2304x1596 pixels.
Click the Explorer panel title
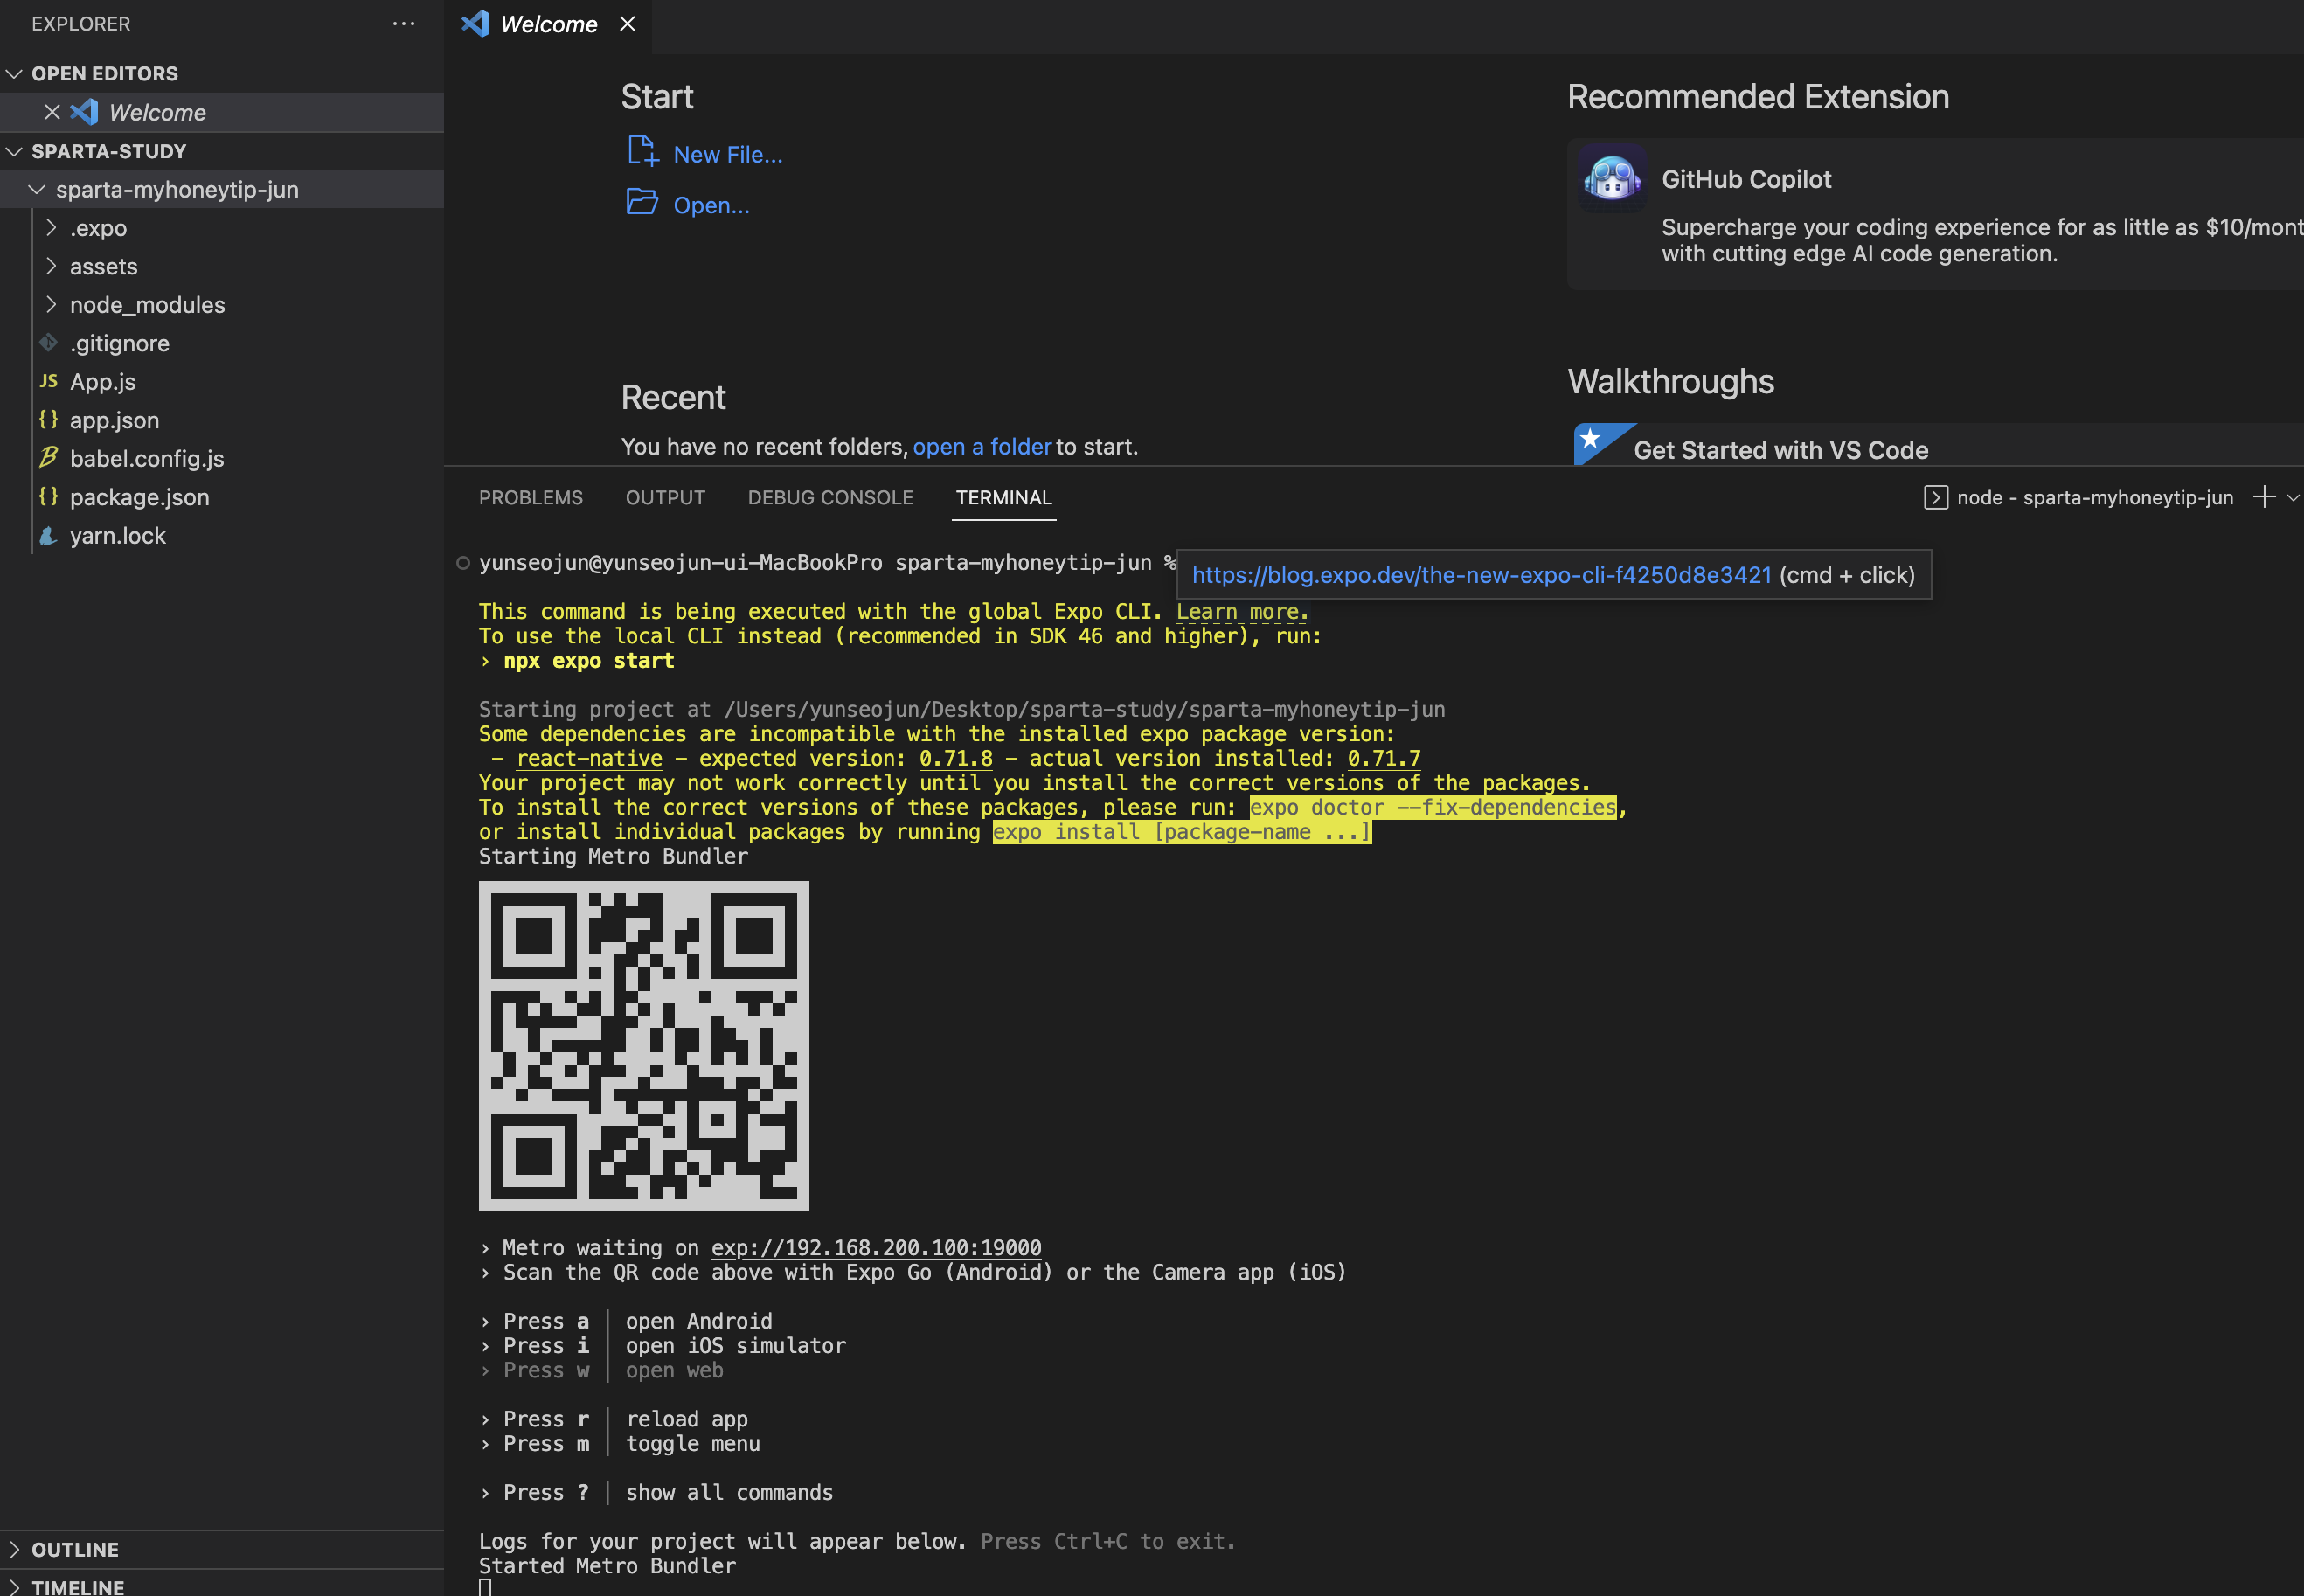coord(81,24)
